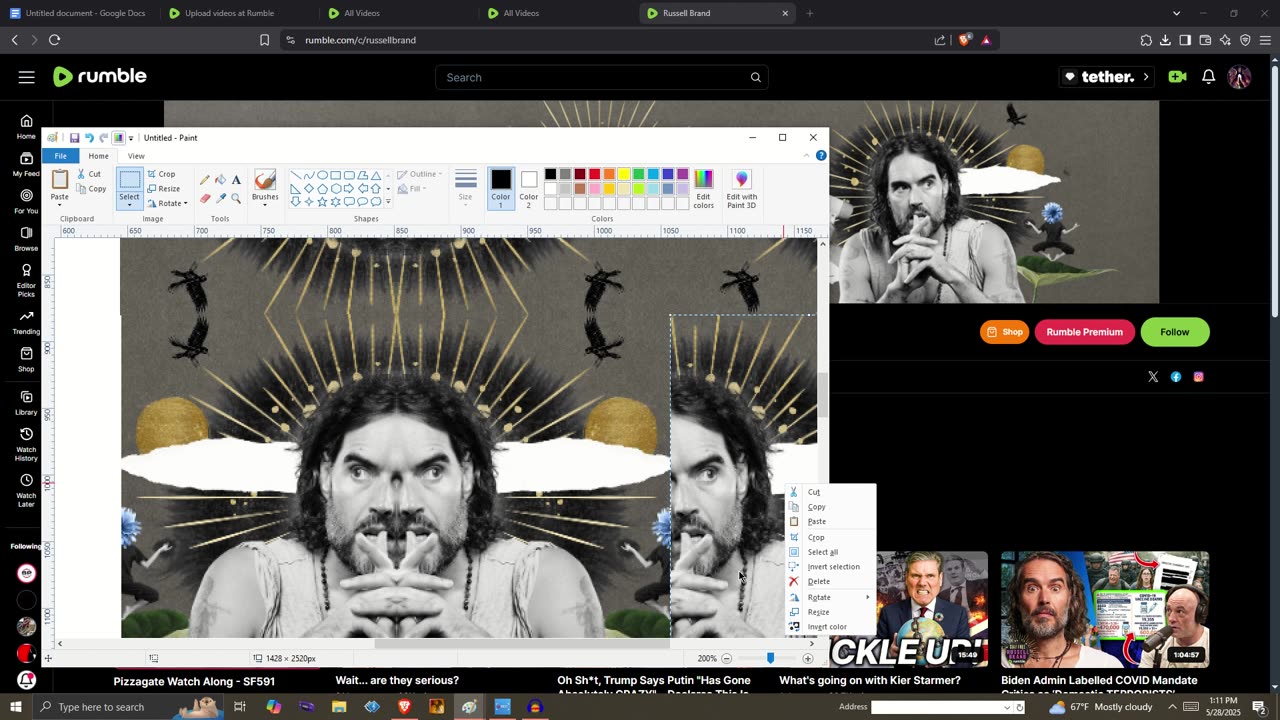
Task: Open the Edit colors dialog
Action: 704,189
